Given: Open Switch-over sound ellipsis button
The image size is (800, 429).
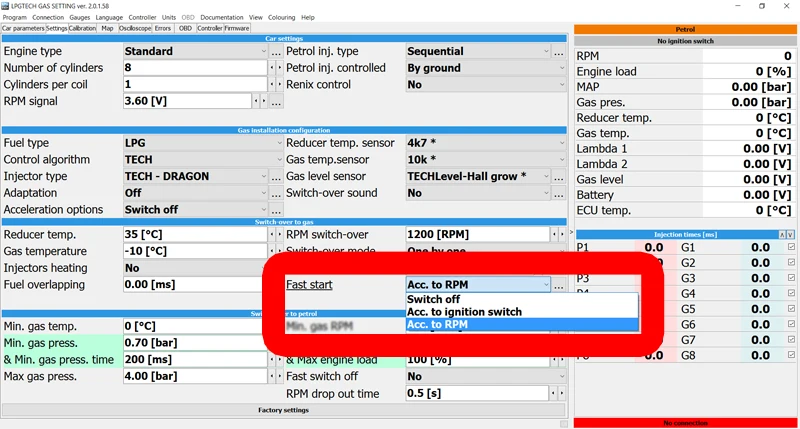Looking at the screenshot, I should (559, 193).
